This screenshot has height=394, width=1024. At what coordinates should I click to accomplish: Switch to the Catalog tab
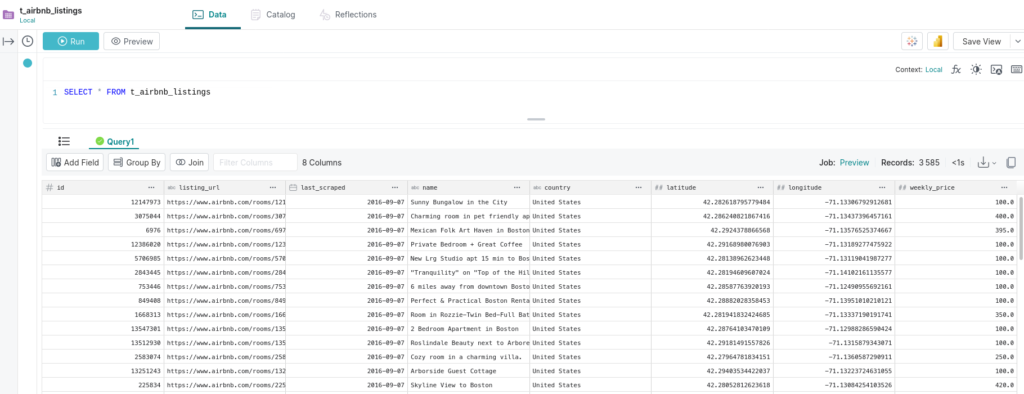tap(273, 14)
